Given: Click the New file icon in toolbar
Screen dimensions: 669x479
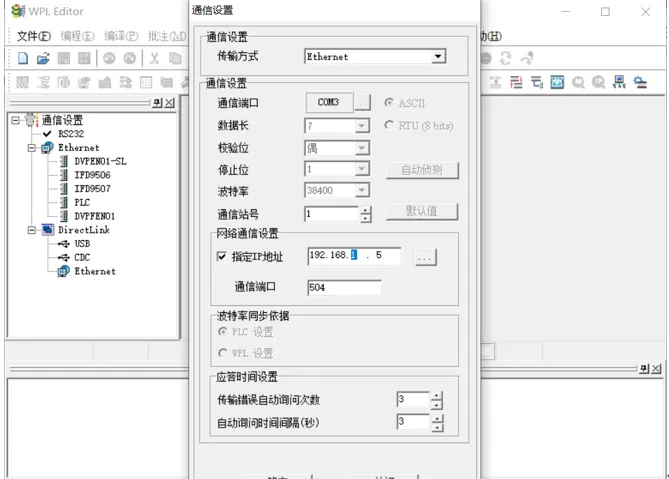Looking at the screenshot, I should pos(23,58).
